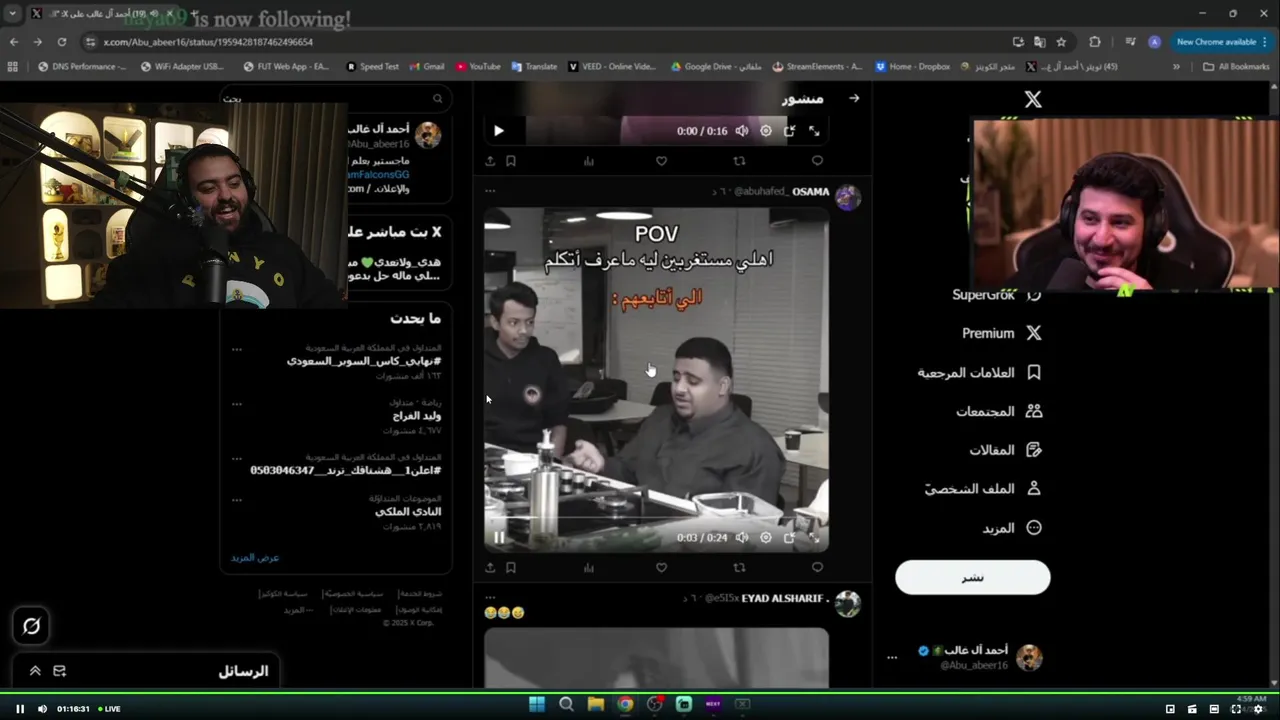The height and width of the screenshot is (720, 1280).
Task: Open the All Bookmarks folder
Action: click(x=1236, y=66)
